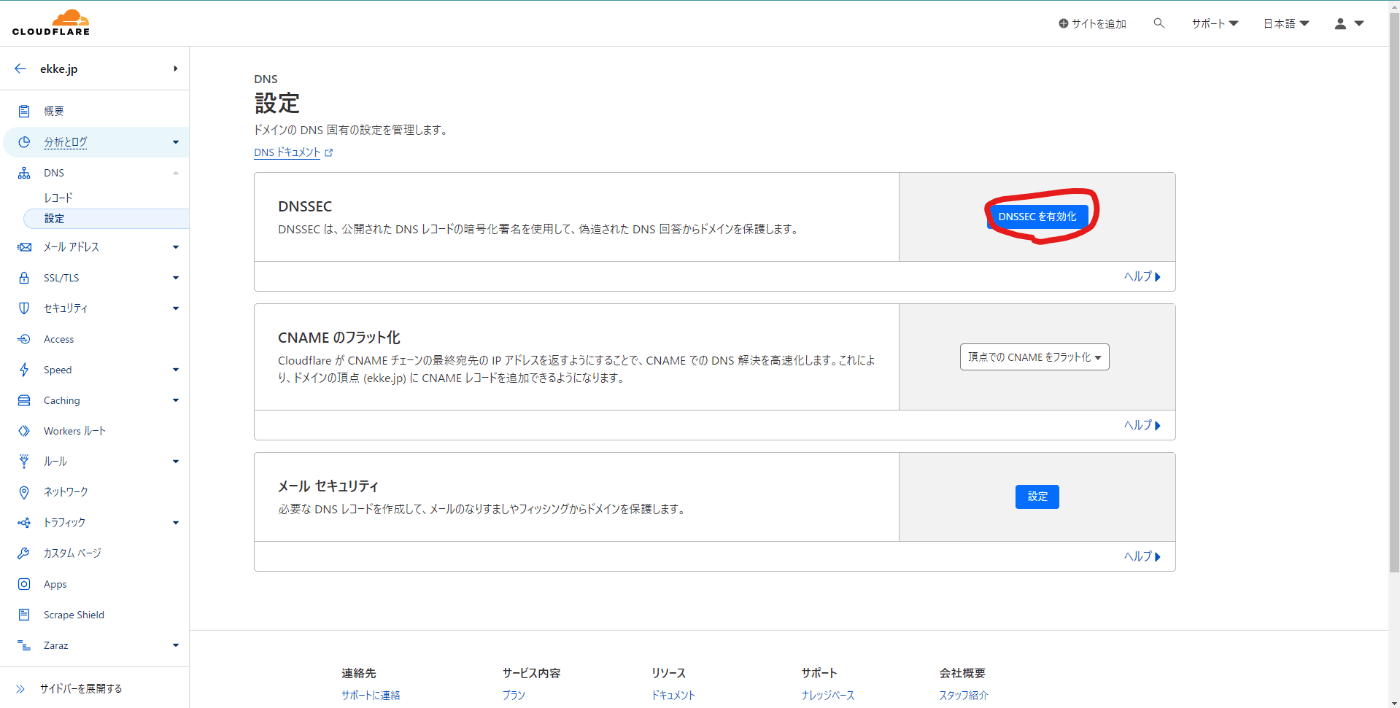This screenshot has width=1400, height=708.
Task: Click the Caching drive icon
Action: coord(24,400)
